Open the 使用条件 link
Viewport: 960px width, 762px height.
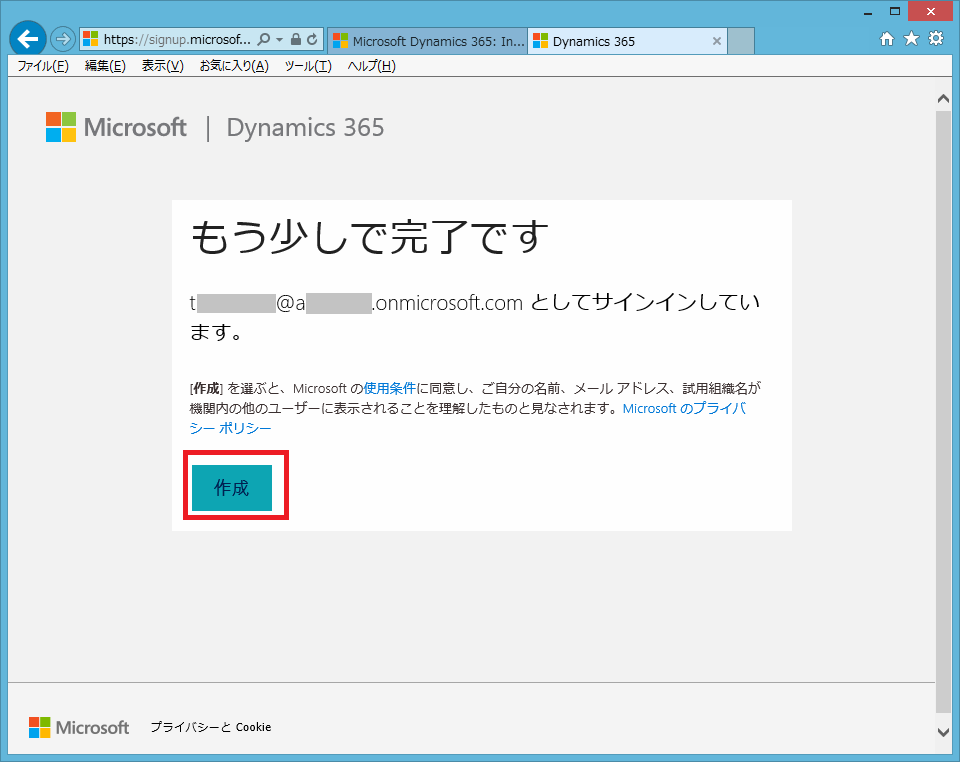pos(389,388)
